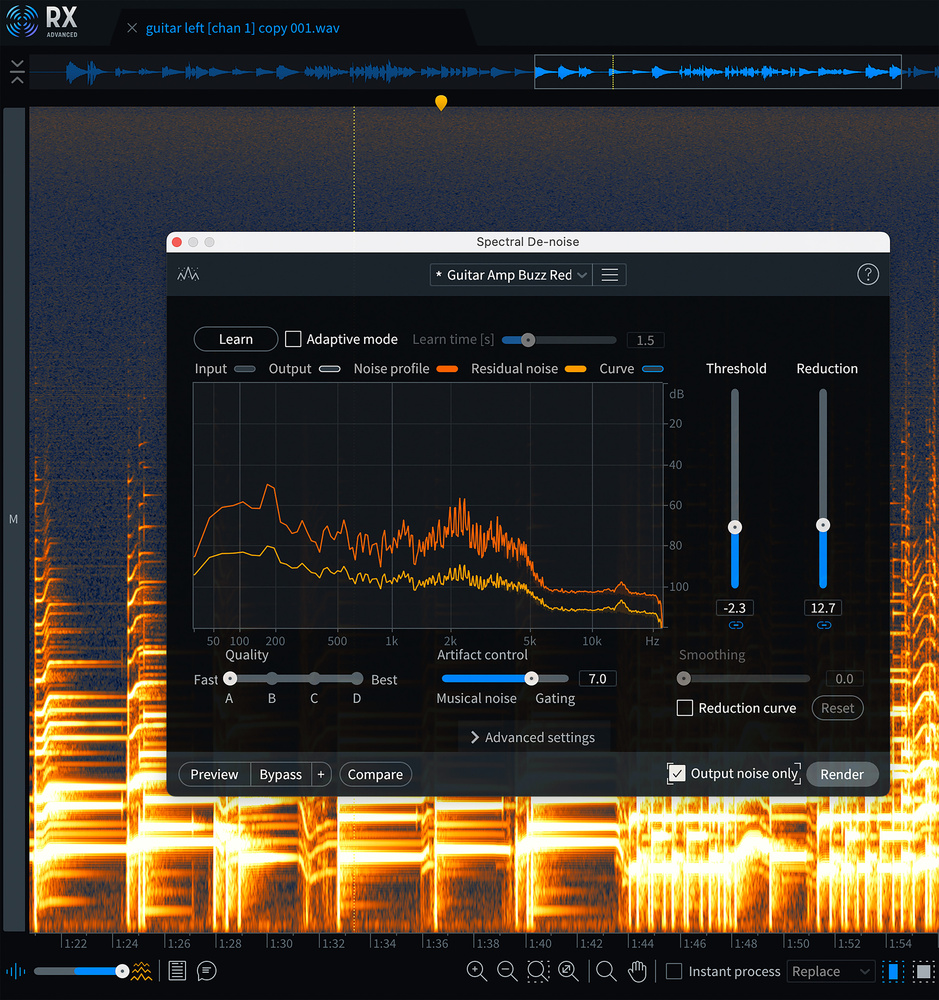Open the Guitar Amp Buzz Red preset dropdown
The image size is (939, 1000).
point(510,275)
